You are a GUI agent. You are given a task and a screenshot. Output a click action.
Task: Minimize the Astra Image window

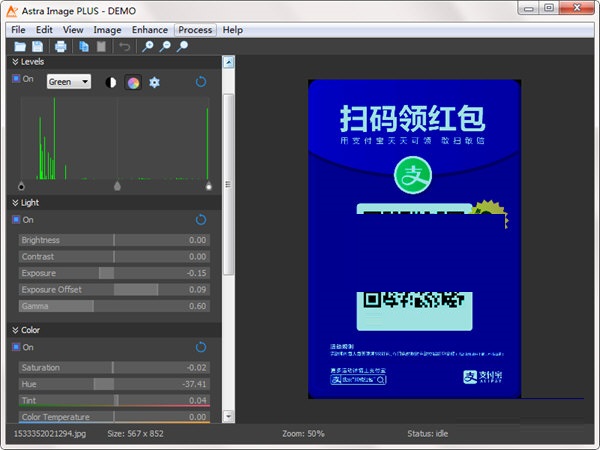529,8
